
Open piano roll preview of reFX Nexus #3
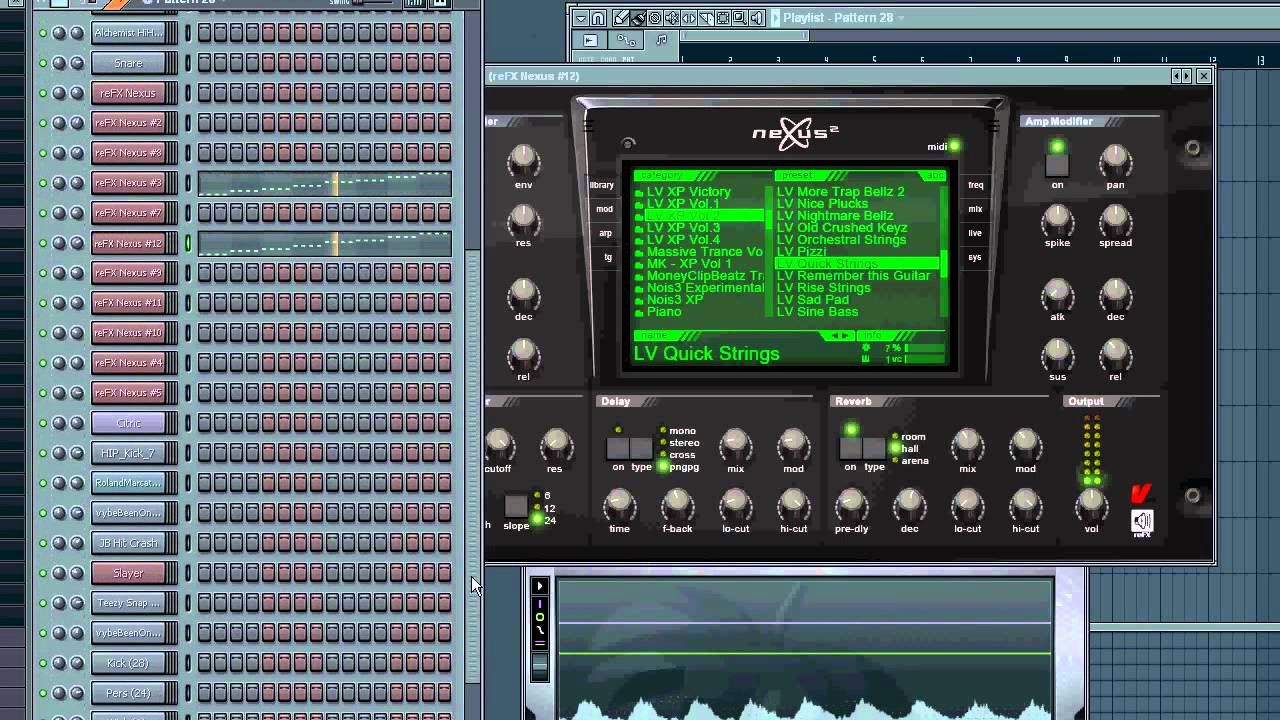pos(324,183)
